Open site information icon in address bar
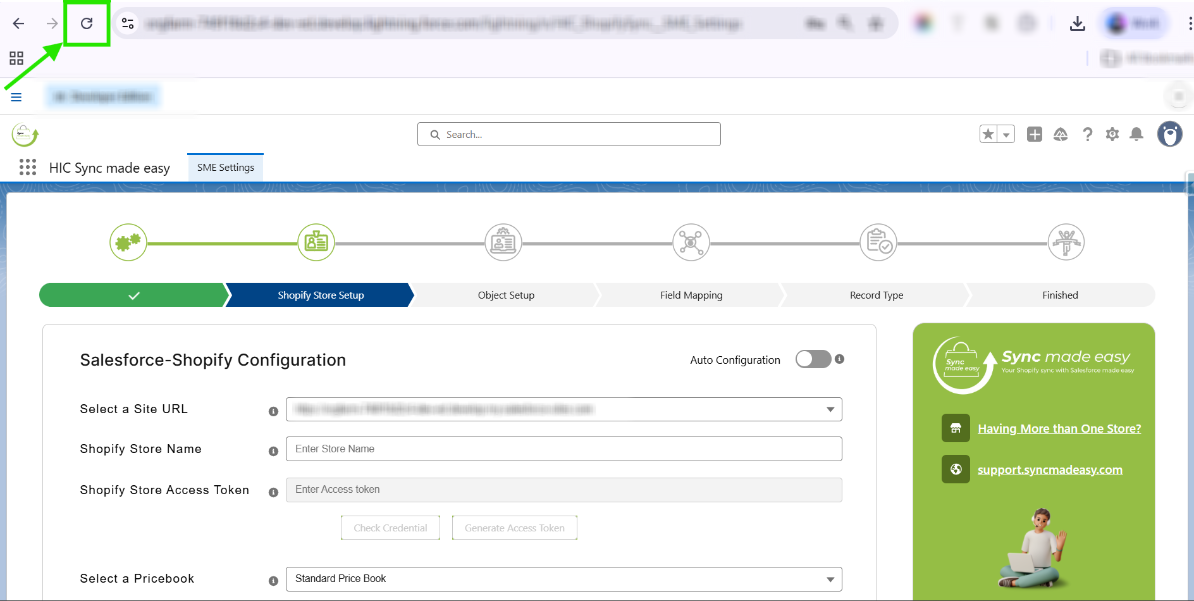Viewport: 1194px width, 601px height. pos(128,24)
